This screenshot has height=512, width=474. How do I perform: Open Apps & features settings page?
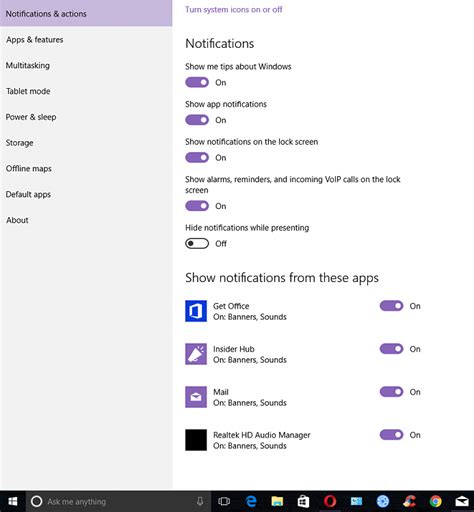[35, 40]
